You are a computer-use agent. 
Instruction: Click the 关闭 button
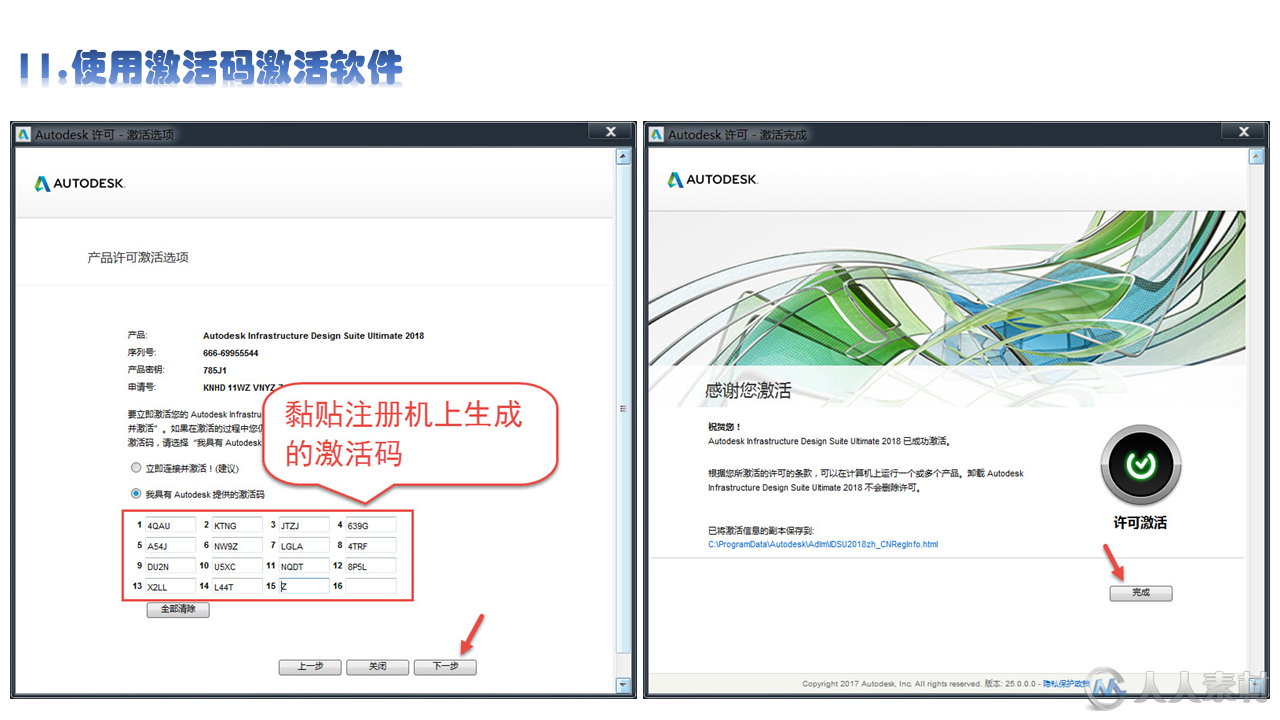coord(377,666)
